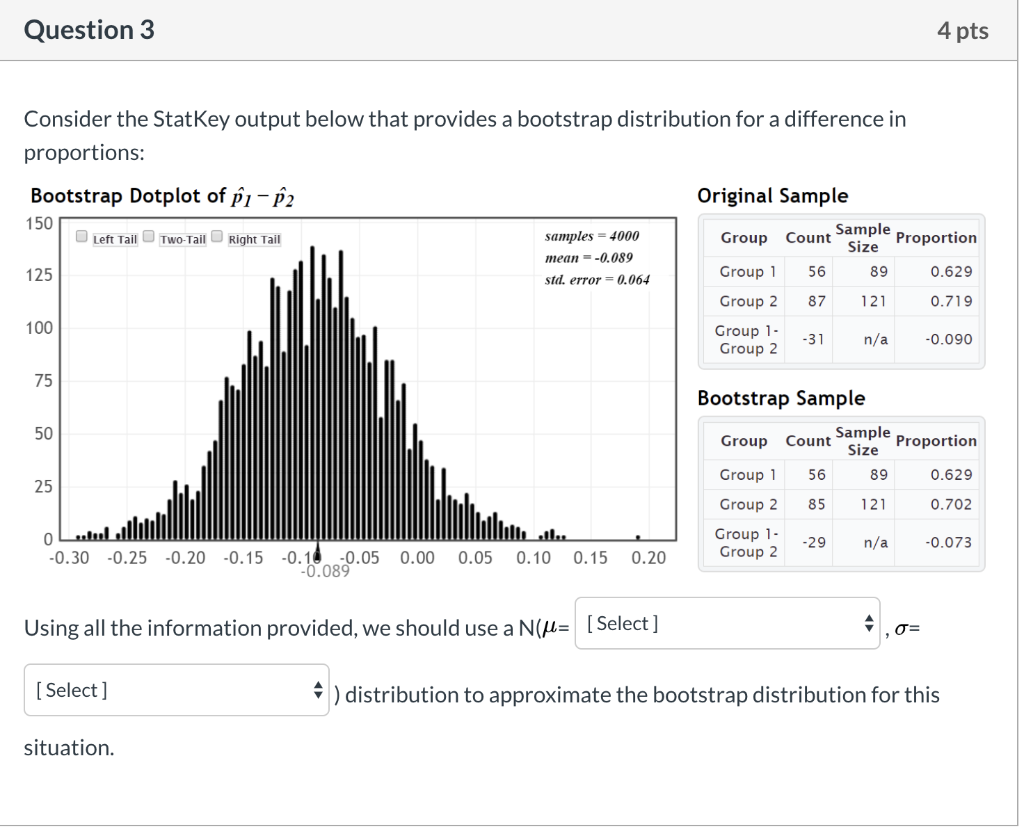Click the Question 3 header

click(x=89, y=30)
